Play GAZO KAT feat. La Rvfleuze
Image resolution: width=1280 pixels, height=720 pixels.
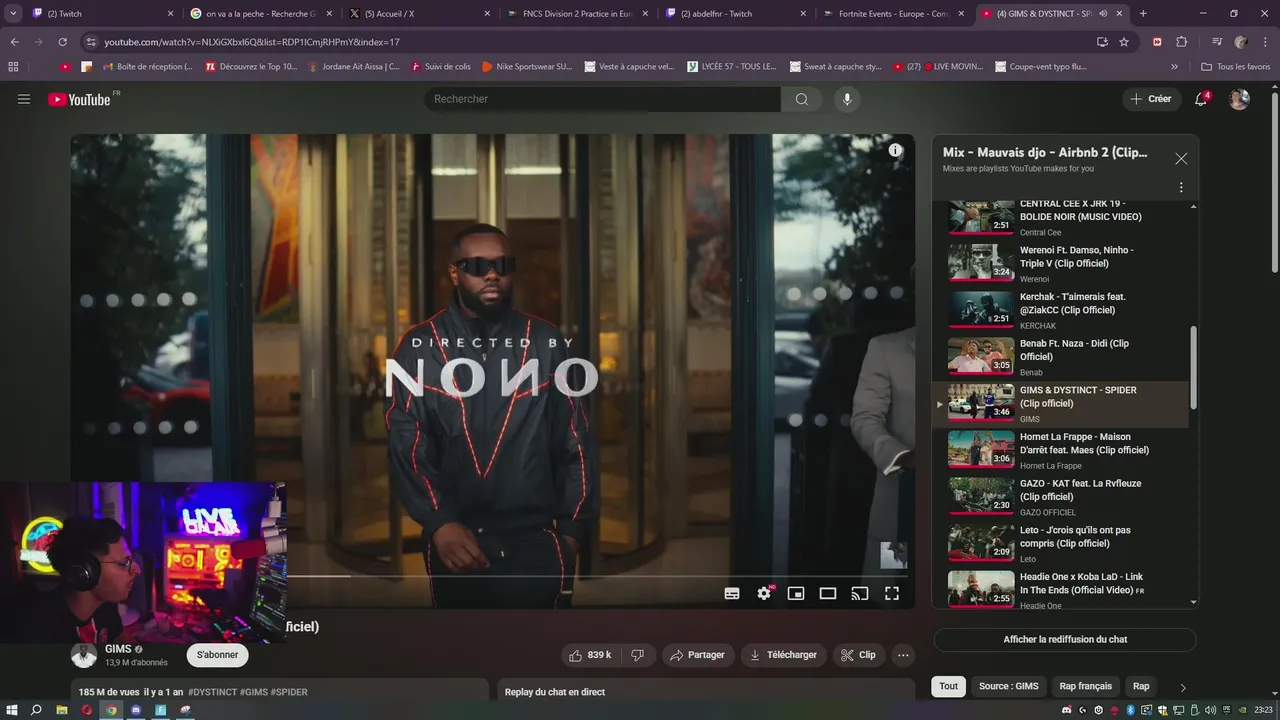(1060, 497)
